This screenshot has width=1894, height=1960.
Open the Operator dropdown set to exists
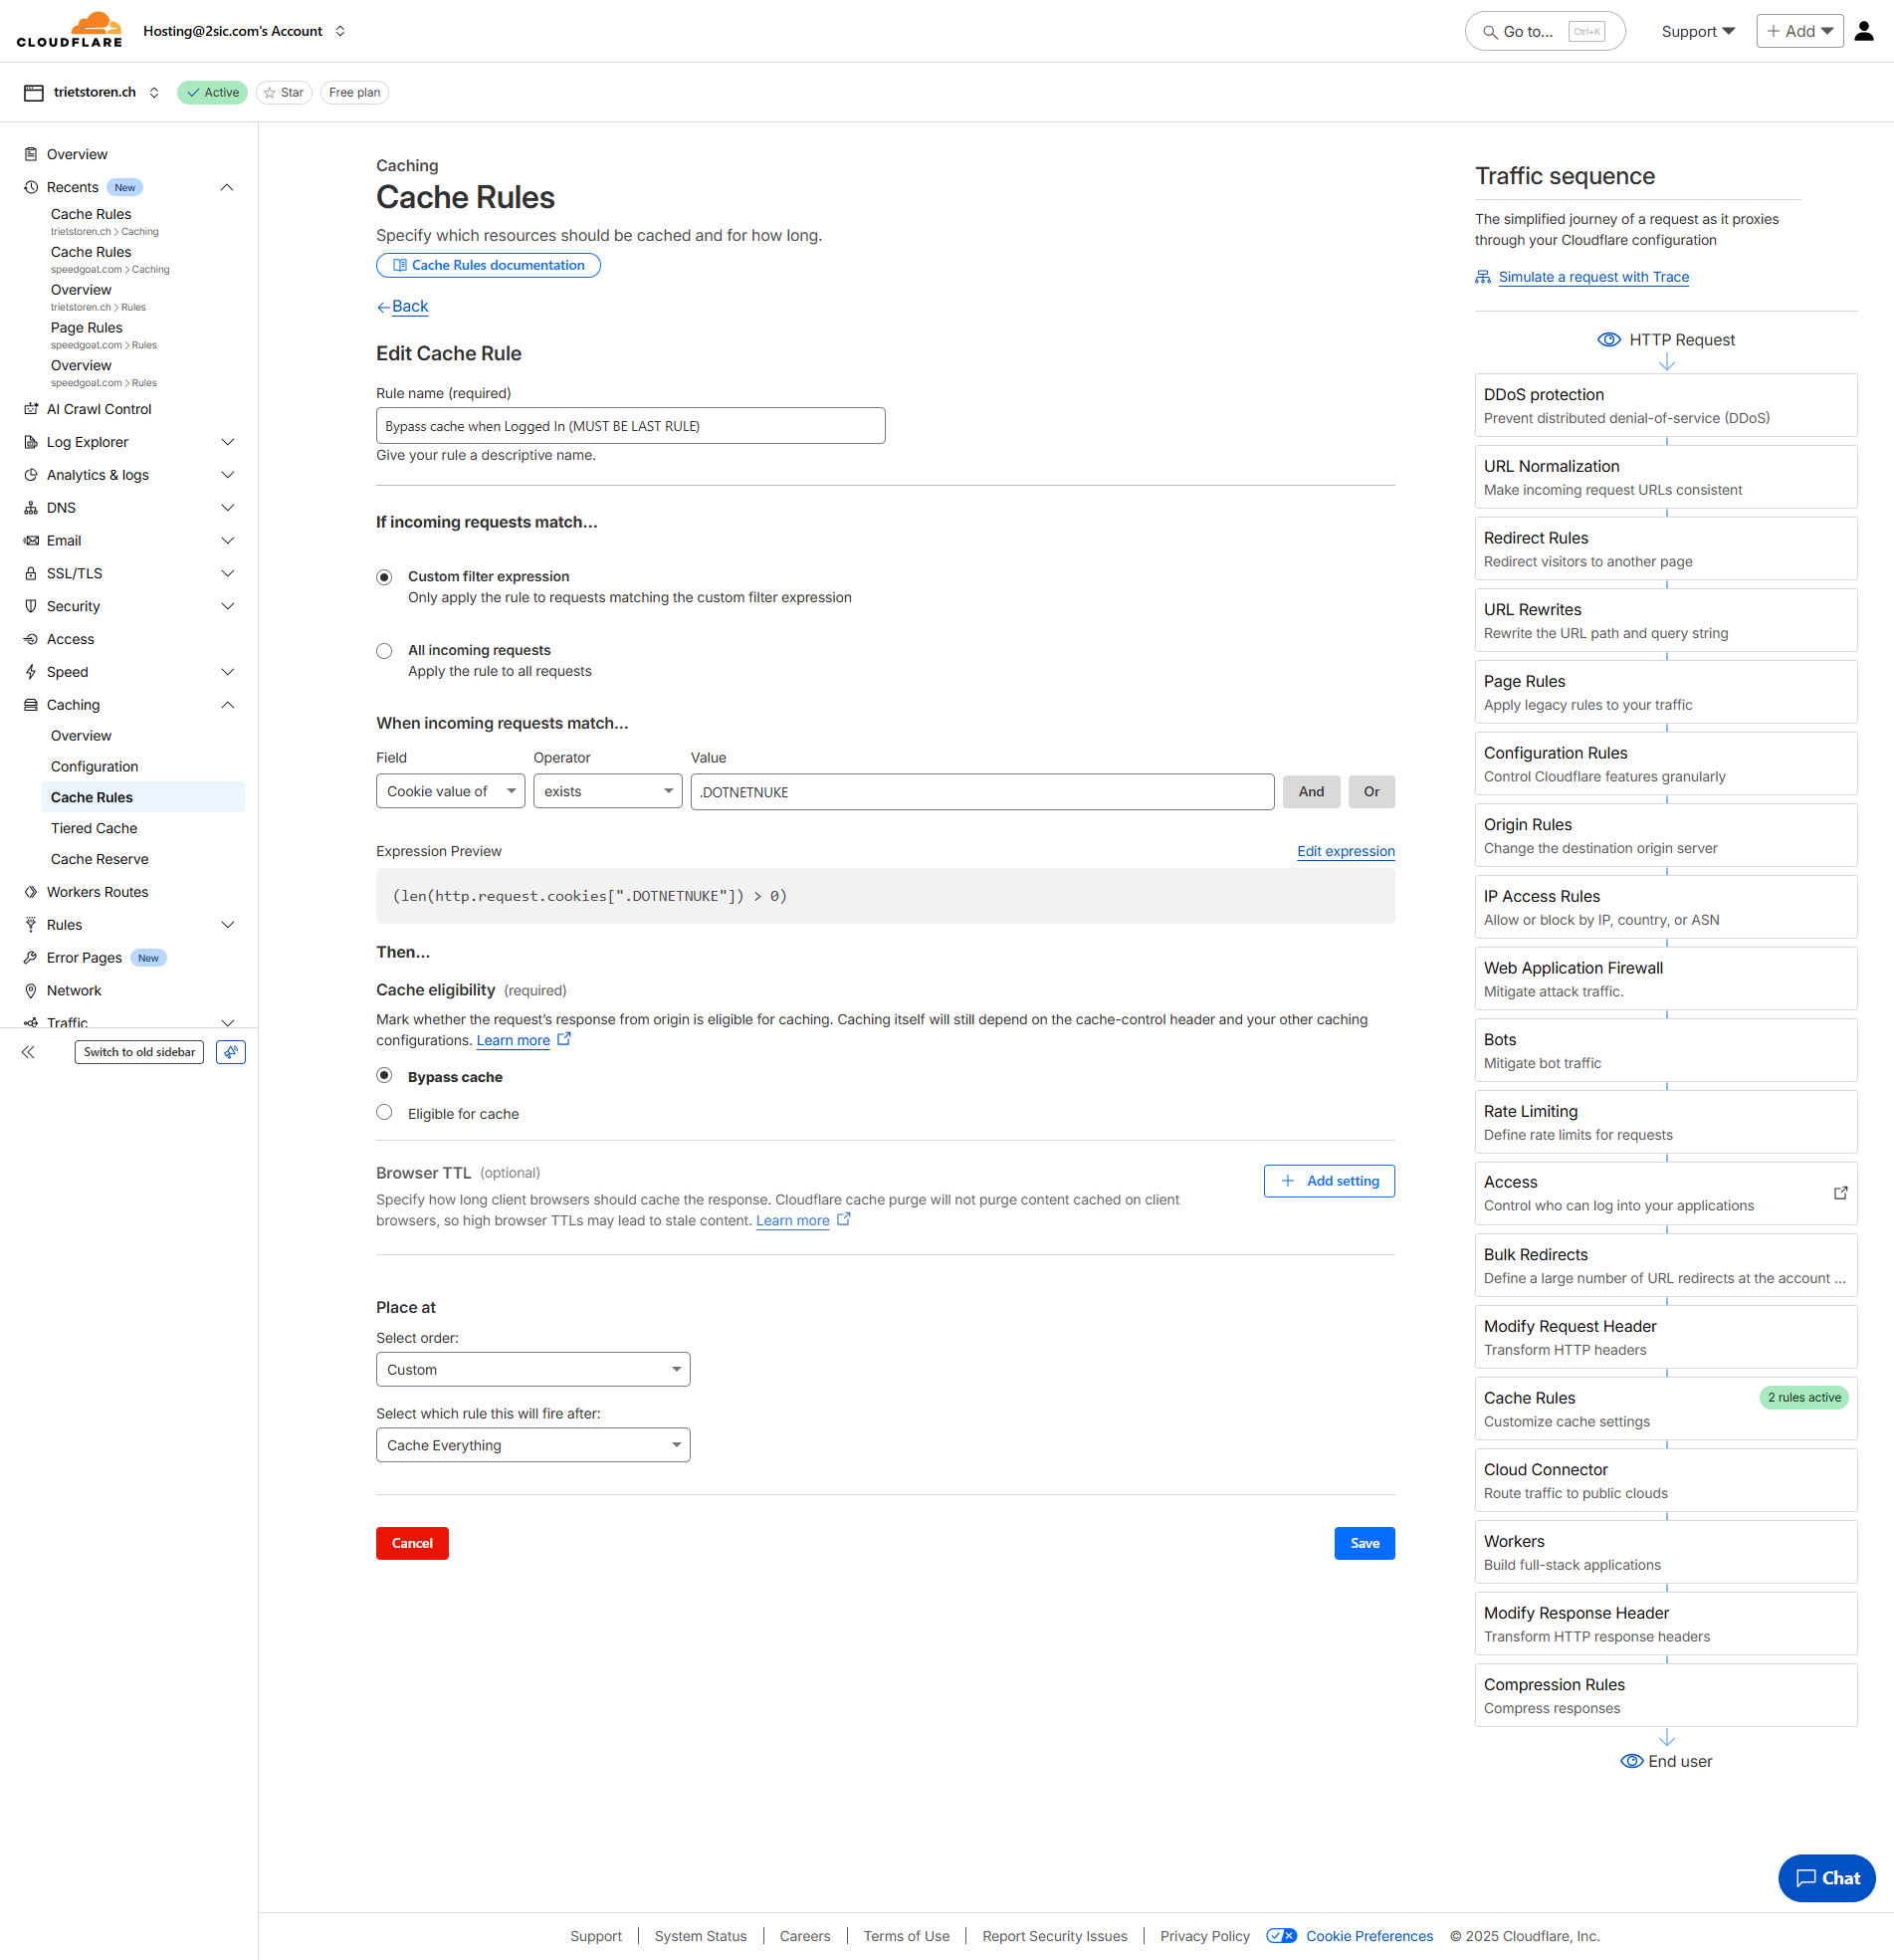pyautogui.click(x=607, y=791)
